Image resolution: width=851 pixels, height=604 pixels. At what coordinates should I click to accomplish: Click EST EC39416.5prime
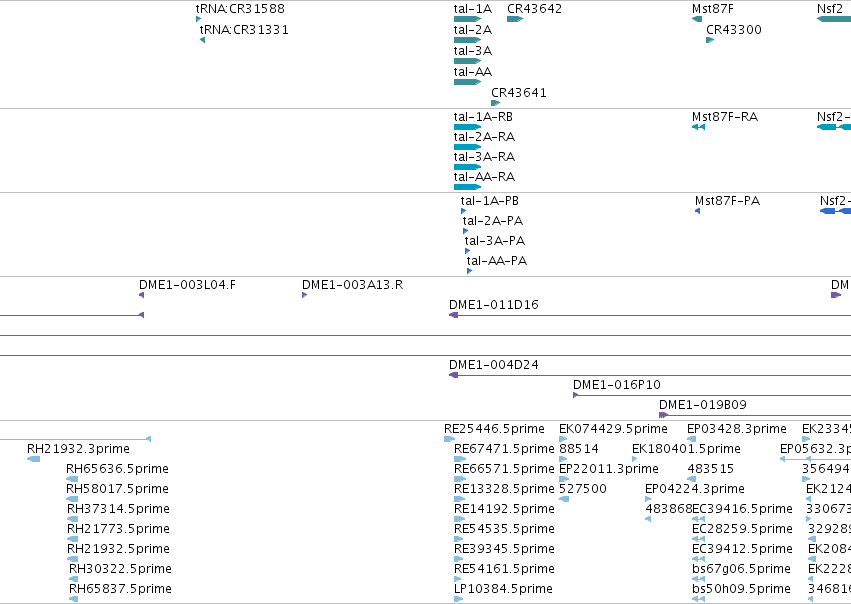coord(698,519)
